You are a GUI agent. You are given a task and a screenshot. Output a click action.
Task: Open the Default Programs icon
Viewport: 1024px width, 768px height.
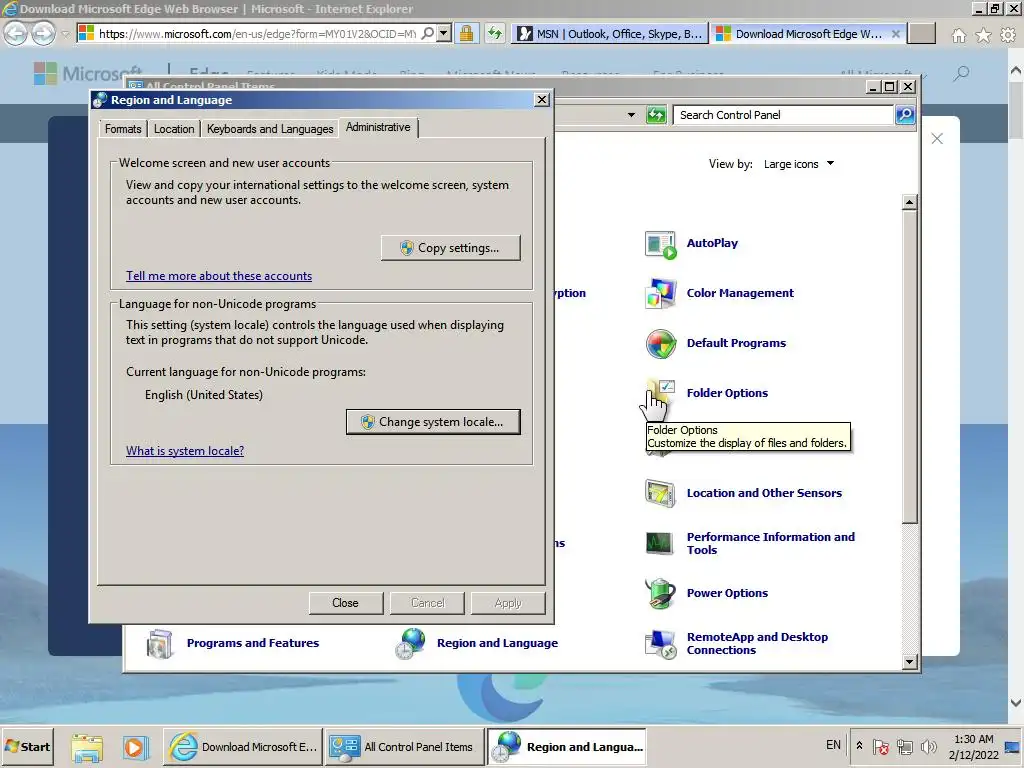(x=660, y=344)
